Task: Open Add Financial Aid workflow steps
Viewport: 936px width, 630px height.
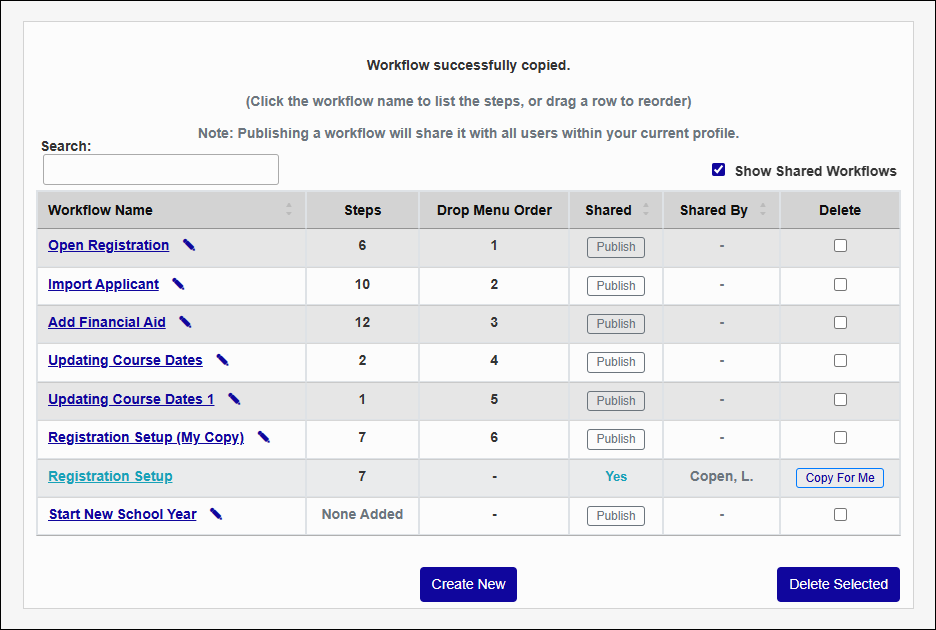Action: pyautogui.click(x=107, y=322)
